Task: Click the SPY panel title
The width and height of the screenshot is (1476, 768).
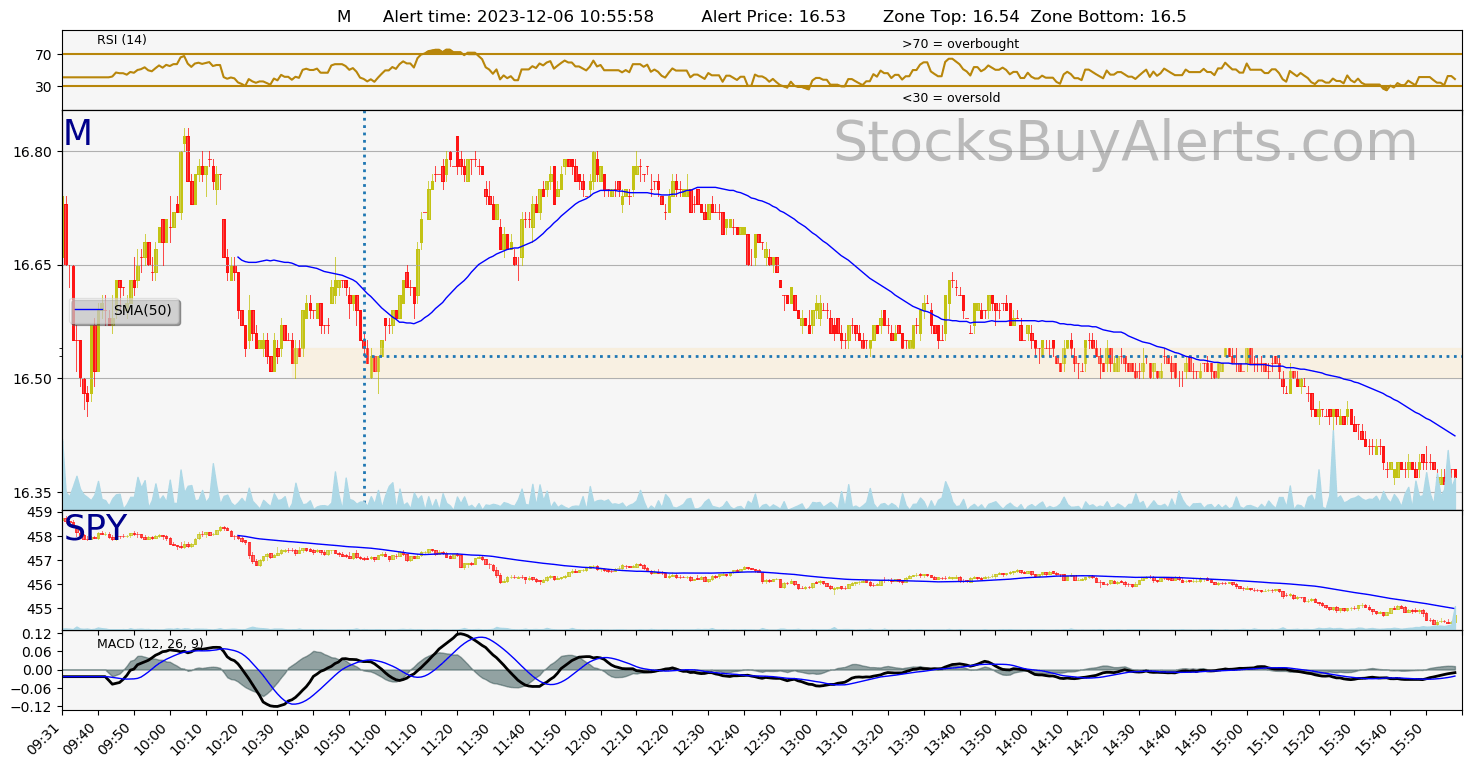Action: tap(96, 528)
